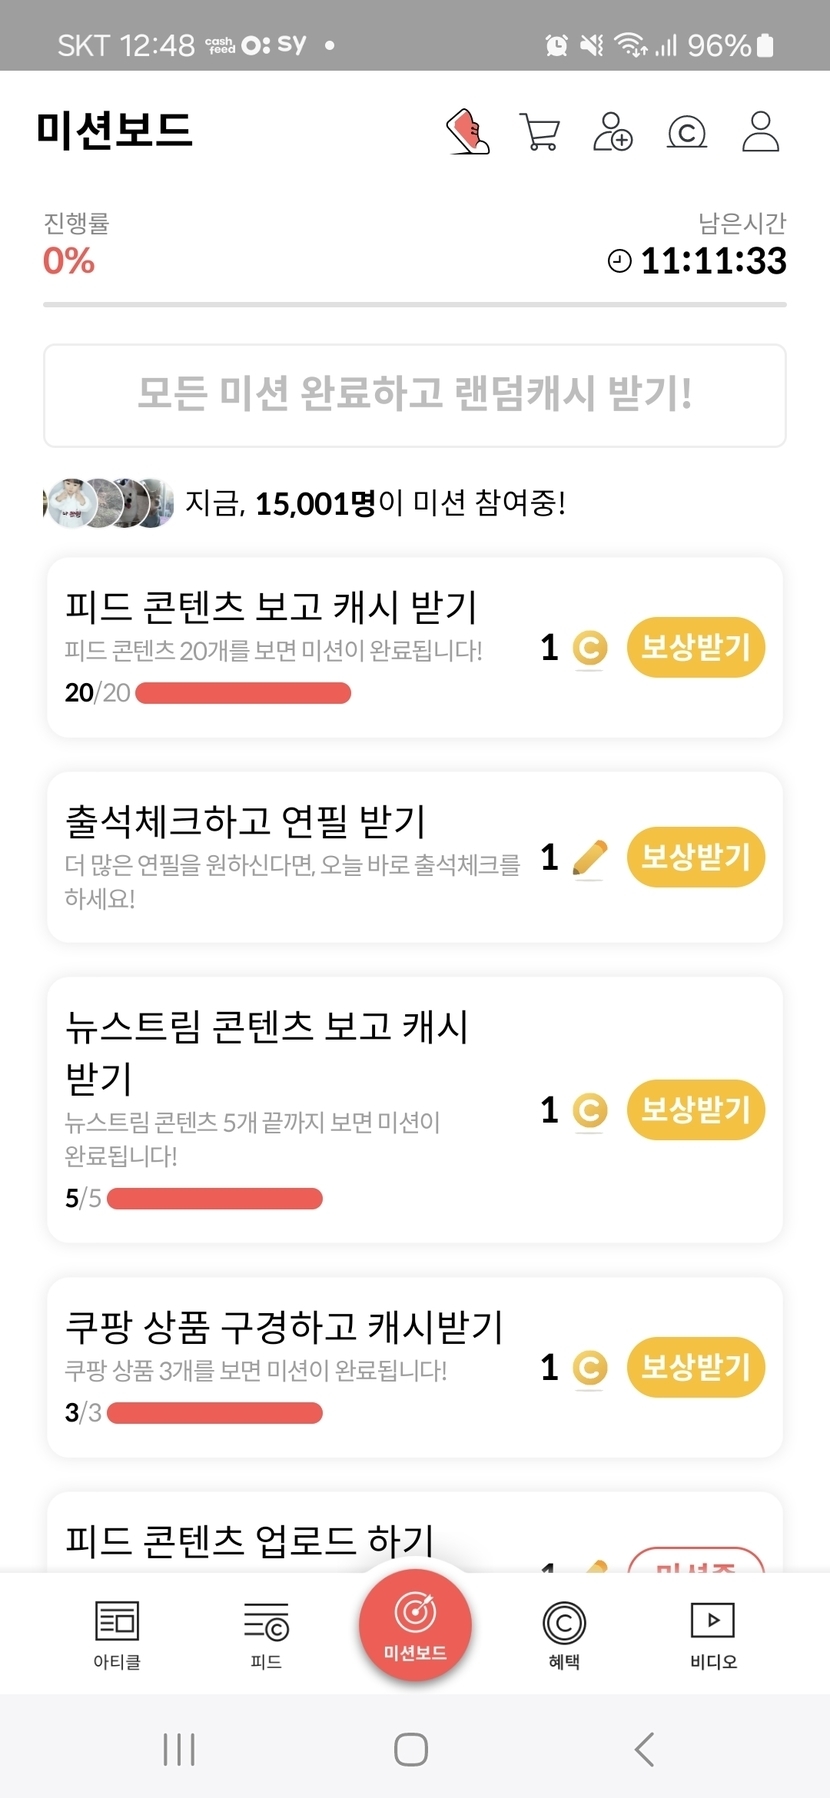Switch to the 아티클 tab
The height and width of the screenshot is (1798, 830).
click(x=117, y=1634)
